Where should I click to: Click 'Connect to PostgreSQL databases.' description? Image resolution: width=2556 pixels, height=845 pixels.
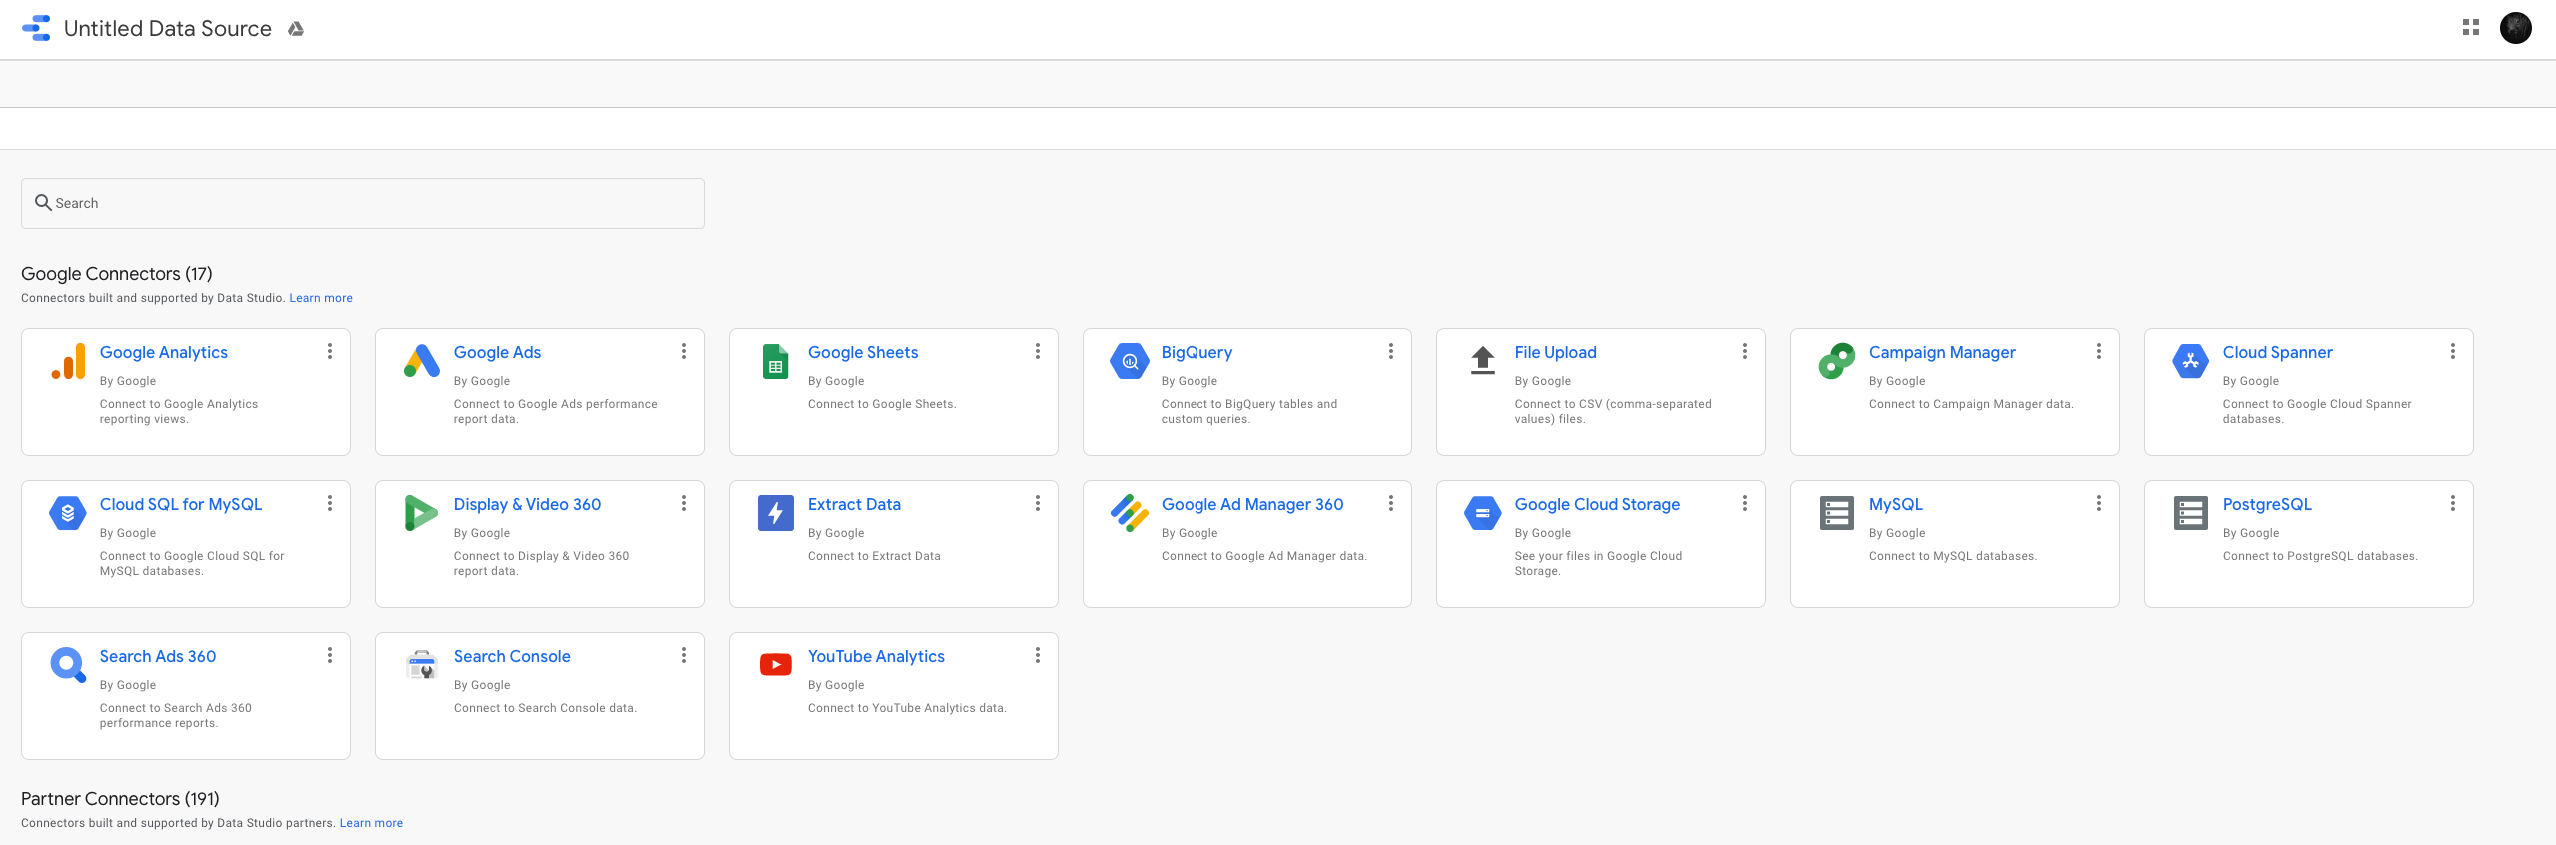click(2320, 556)
